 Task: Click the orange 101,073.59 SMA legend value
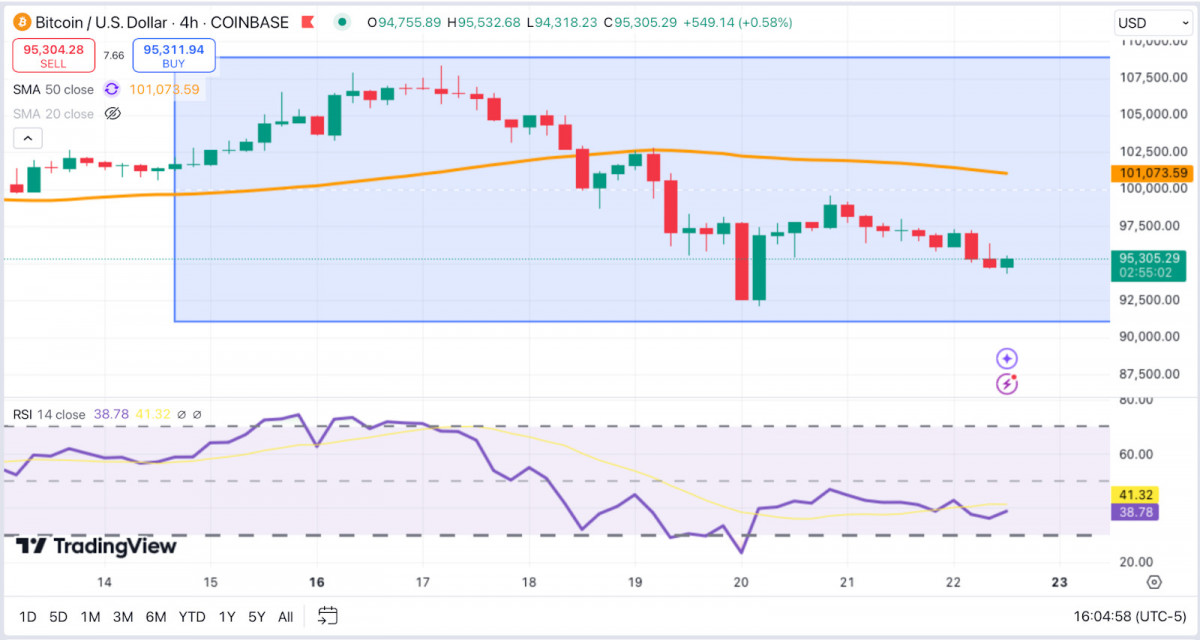click(x=163, y=89)
